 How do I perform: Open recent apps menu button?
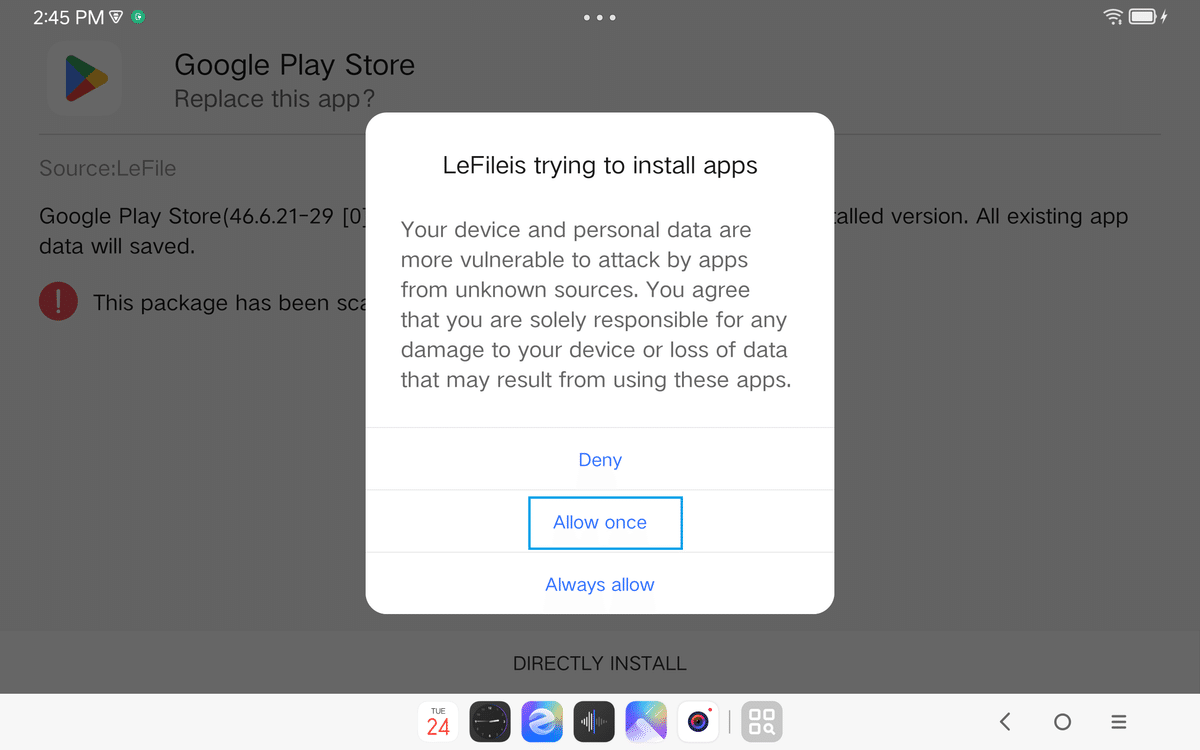tap(1119, 721)
